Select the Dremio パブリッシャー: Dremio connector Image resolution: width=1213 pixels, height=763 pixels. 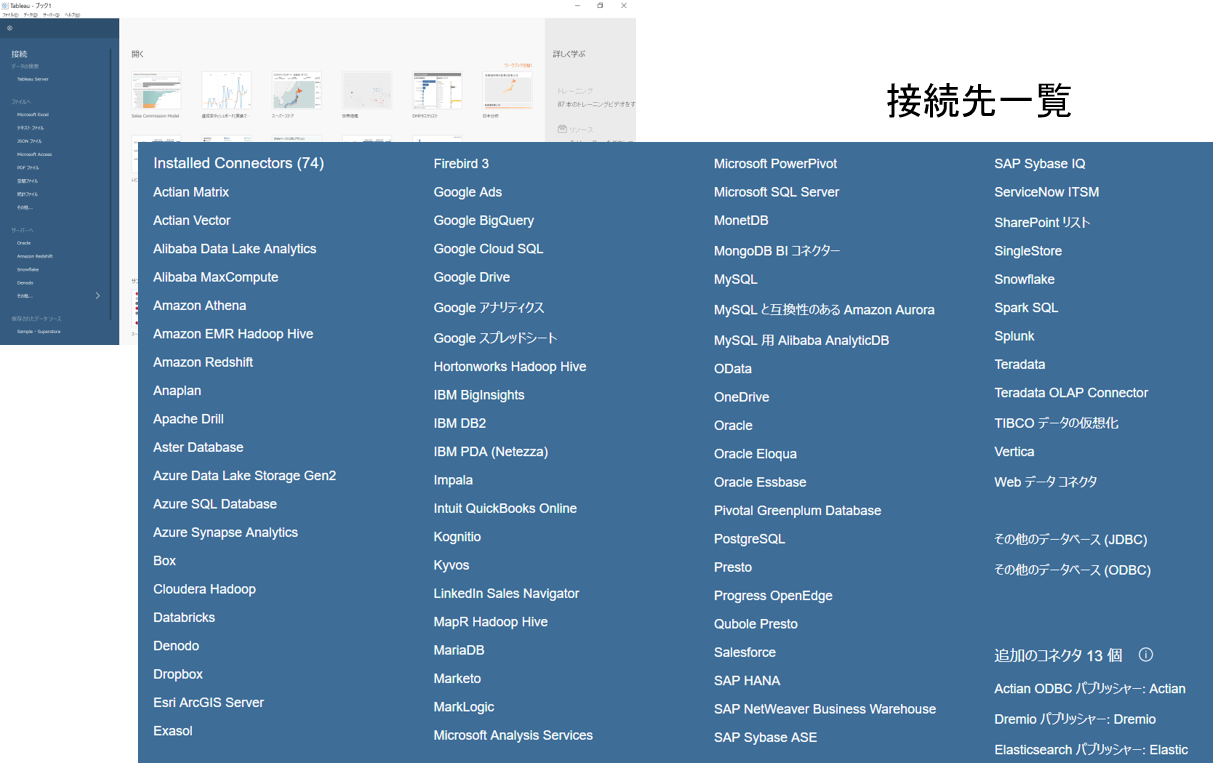coord(1075,719)
